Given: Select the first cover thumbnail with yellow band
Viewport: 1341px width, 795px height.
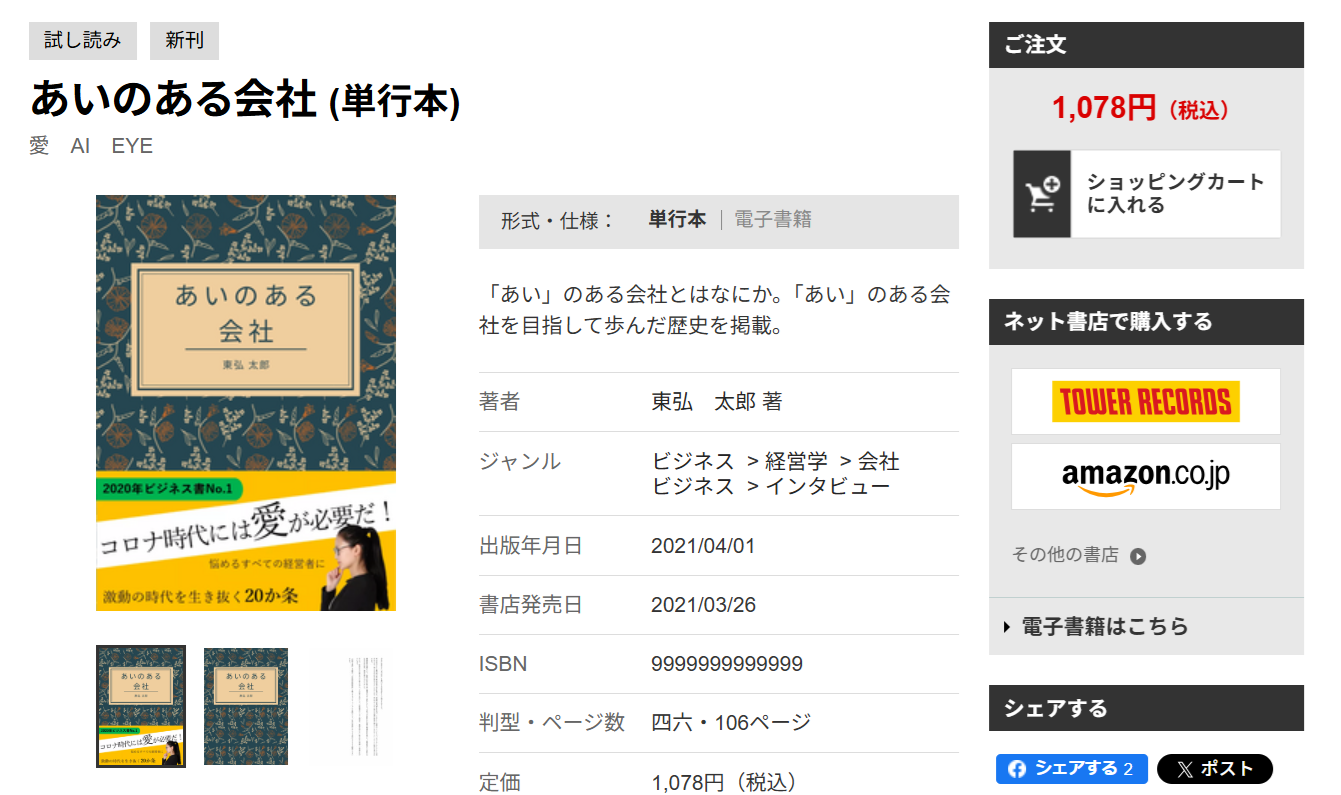Looking at the screenshot, I should [141, 706].
